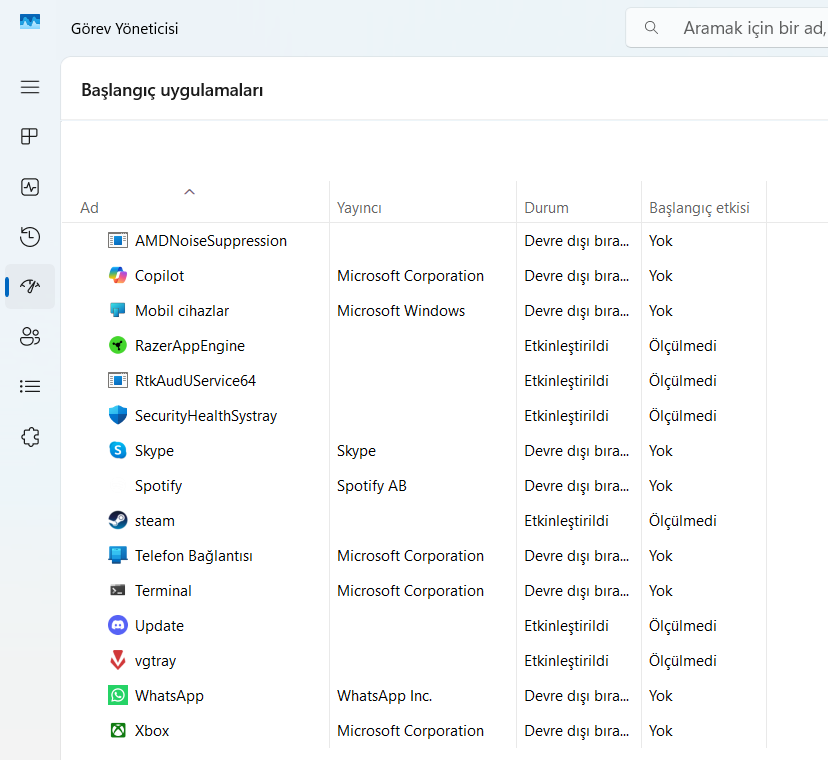Select the WhatsApp row
The image size is (828, 760).
click(169, 696)
